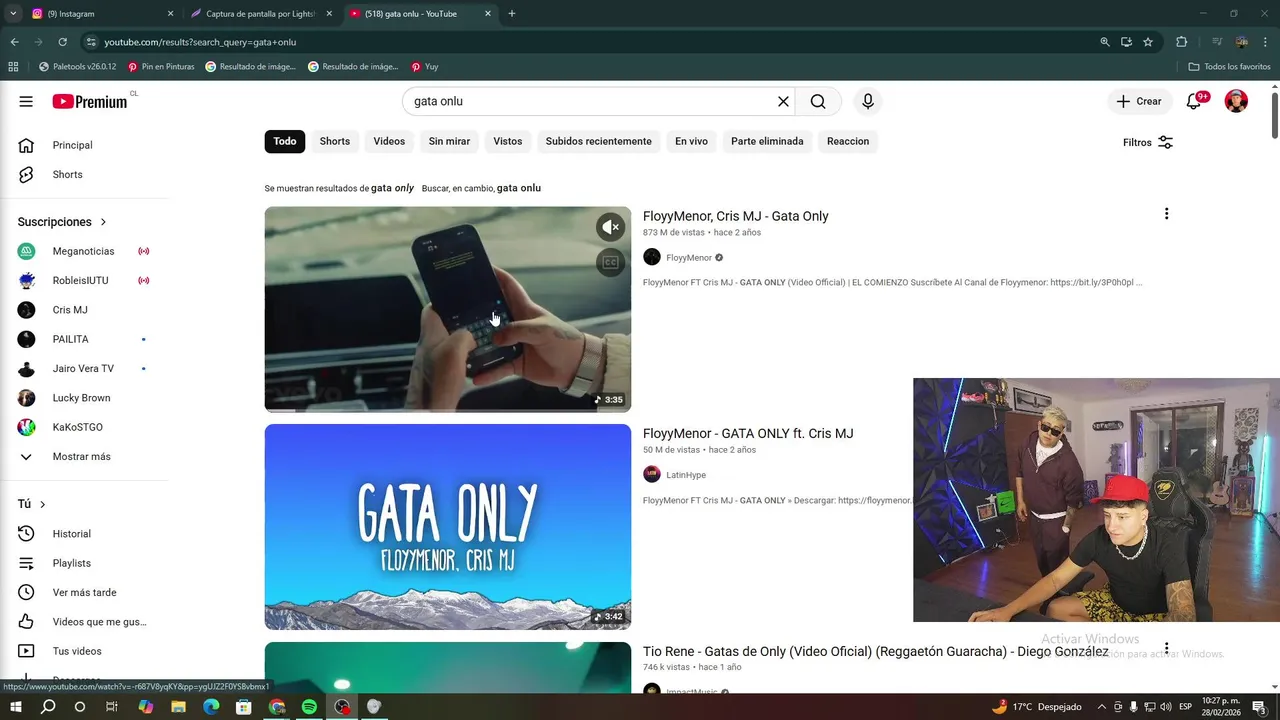Open more options for Tio Rene video

coord(1166,649)
